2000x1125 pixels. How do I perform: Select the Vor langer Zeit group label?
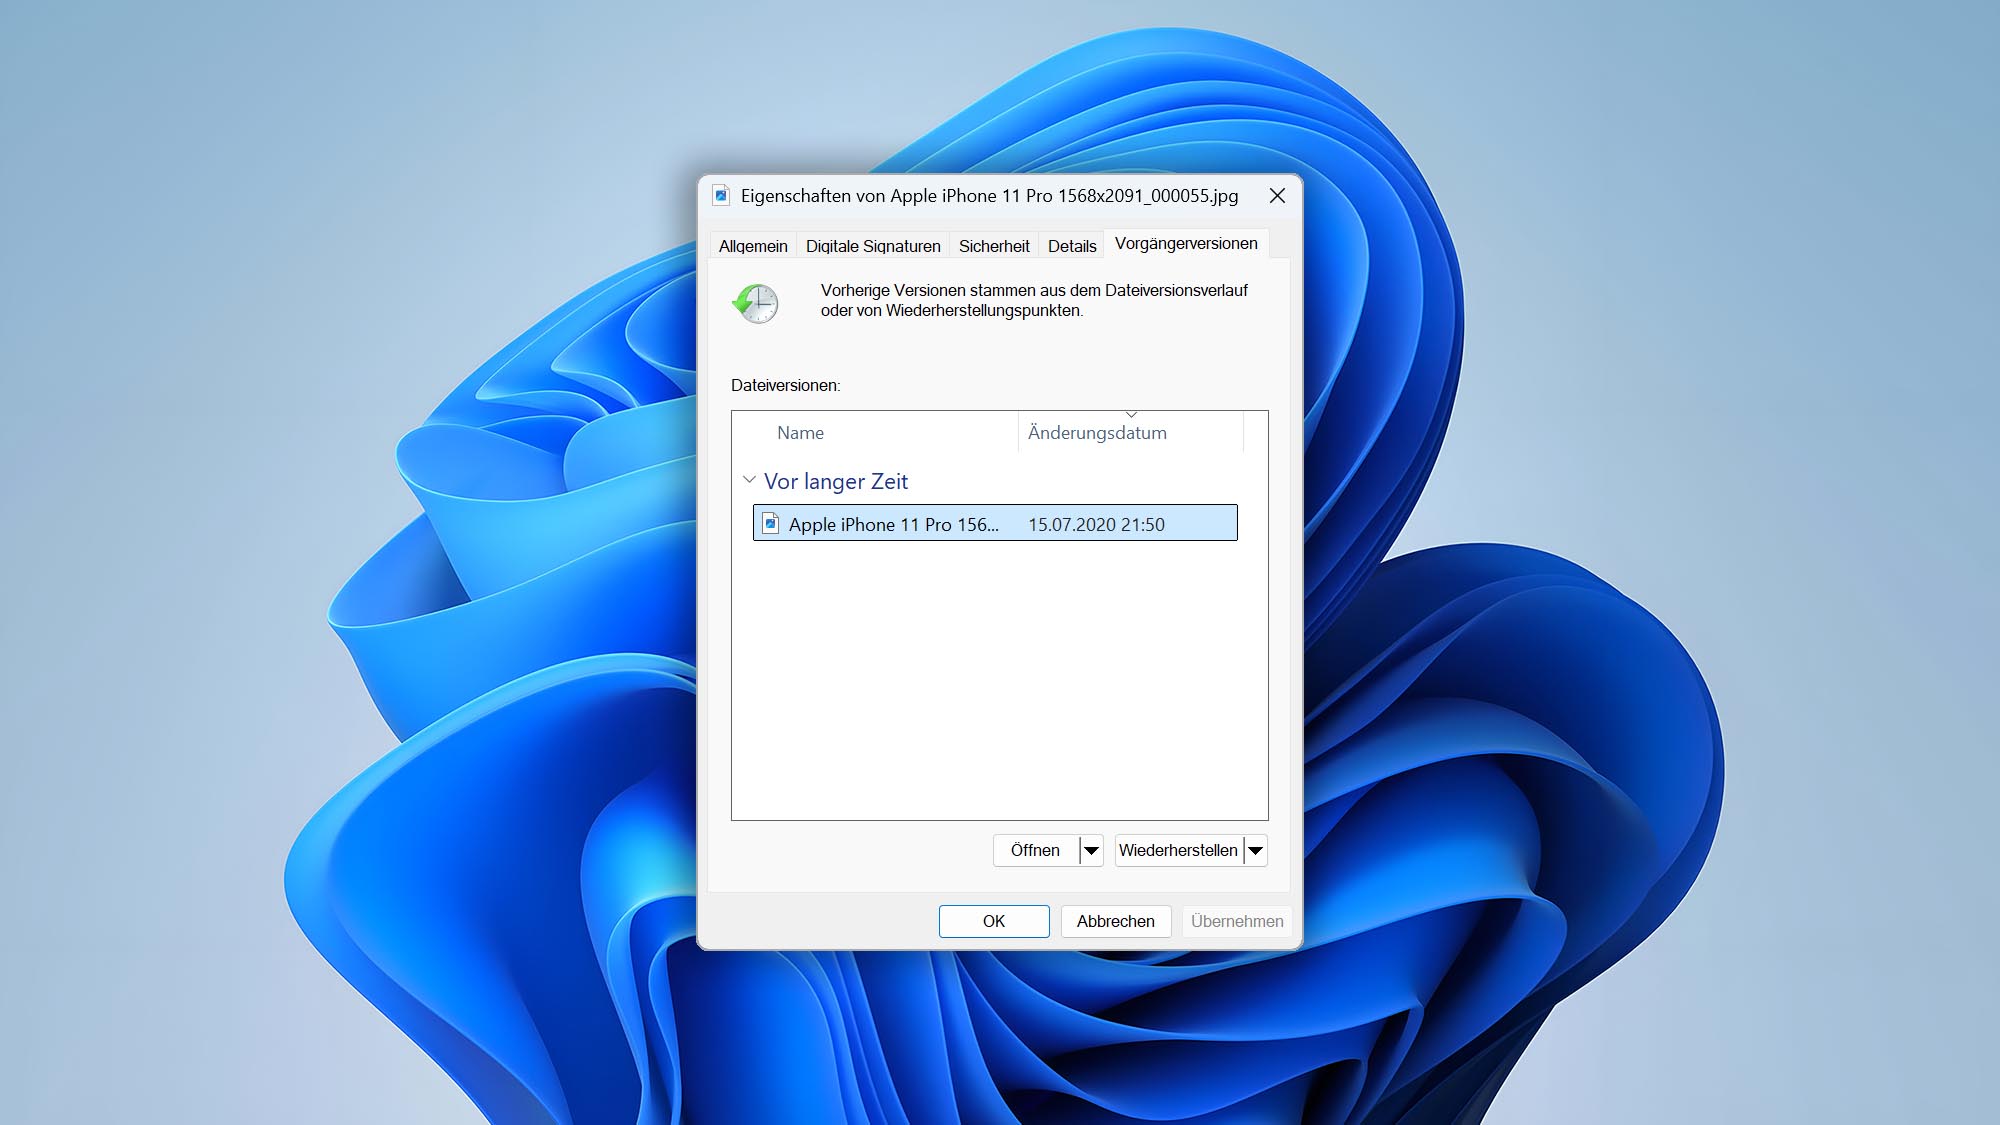[x=836, y=481]
